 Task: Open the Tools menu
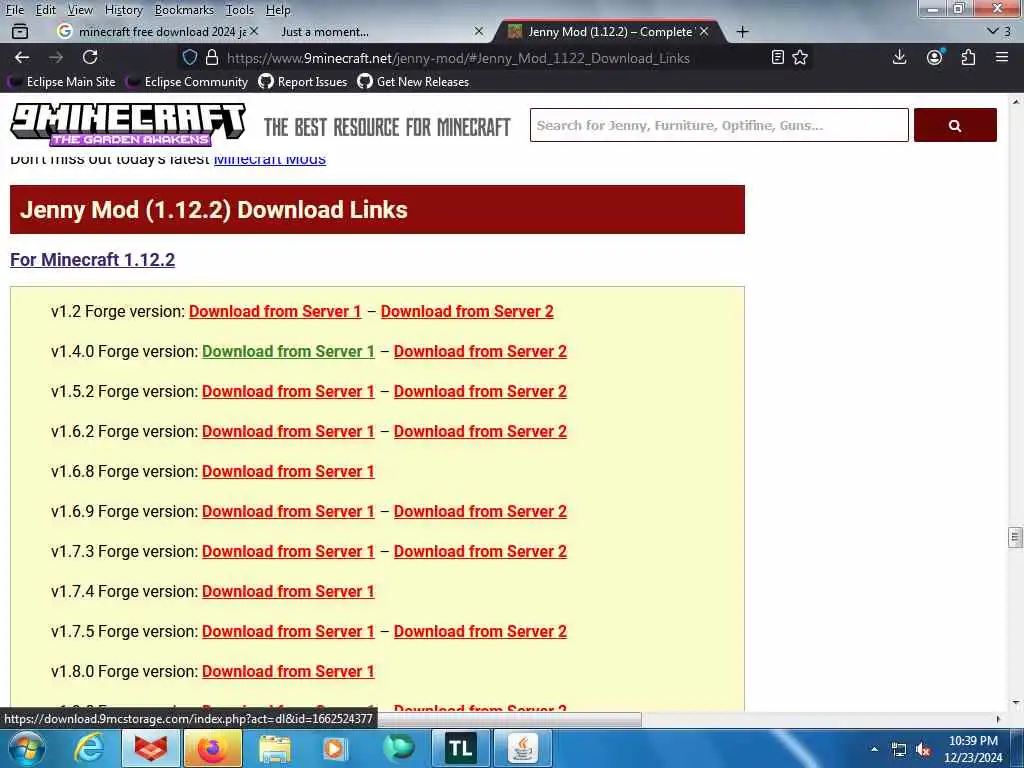(x=240, y=10)
